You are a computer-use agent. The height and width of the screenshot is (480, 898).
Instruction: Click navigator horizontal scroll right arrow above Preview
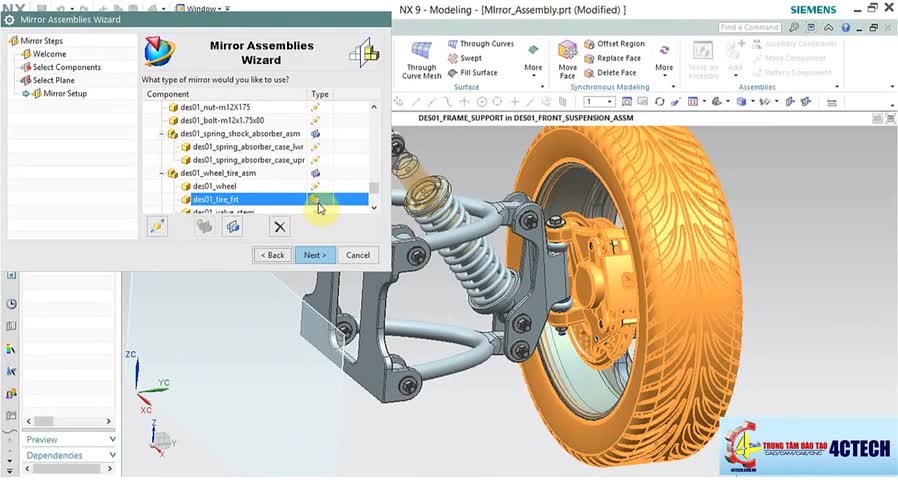tap(108, 421)
